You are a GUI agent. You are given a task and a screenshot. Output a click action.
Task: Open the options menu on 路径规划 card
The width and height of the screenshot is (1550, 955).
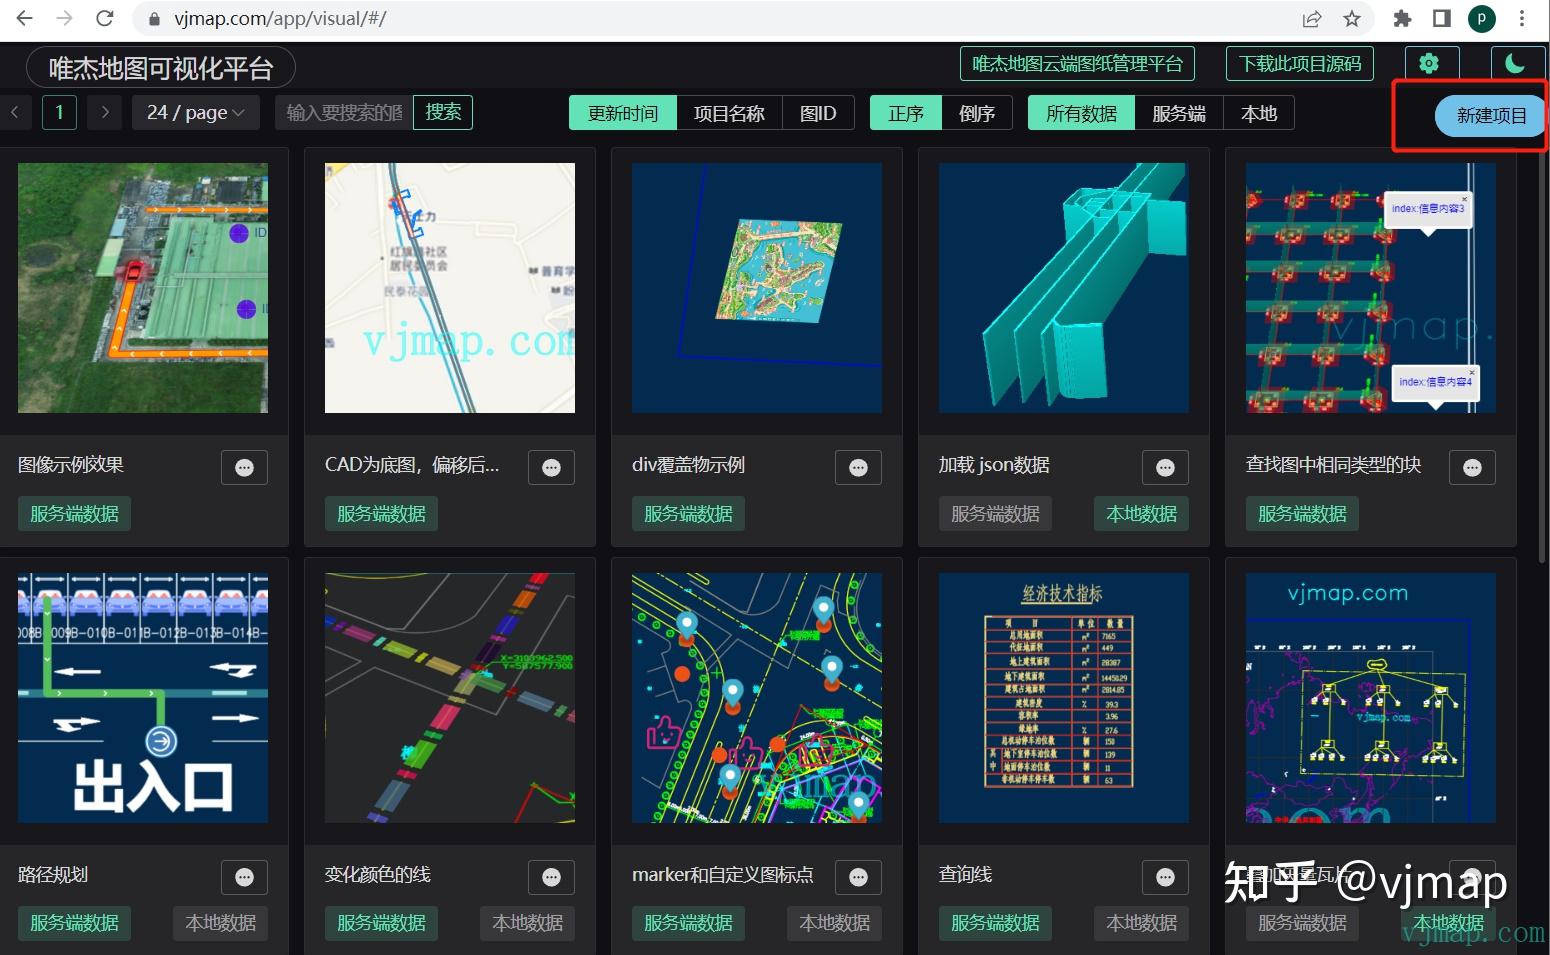[x=244, y=876]
